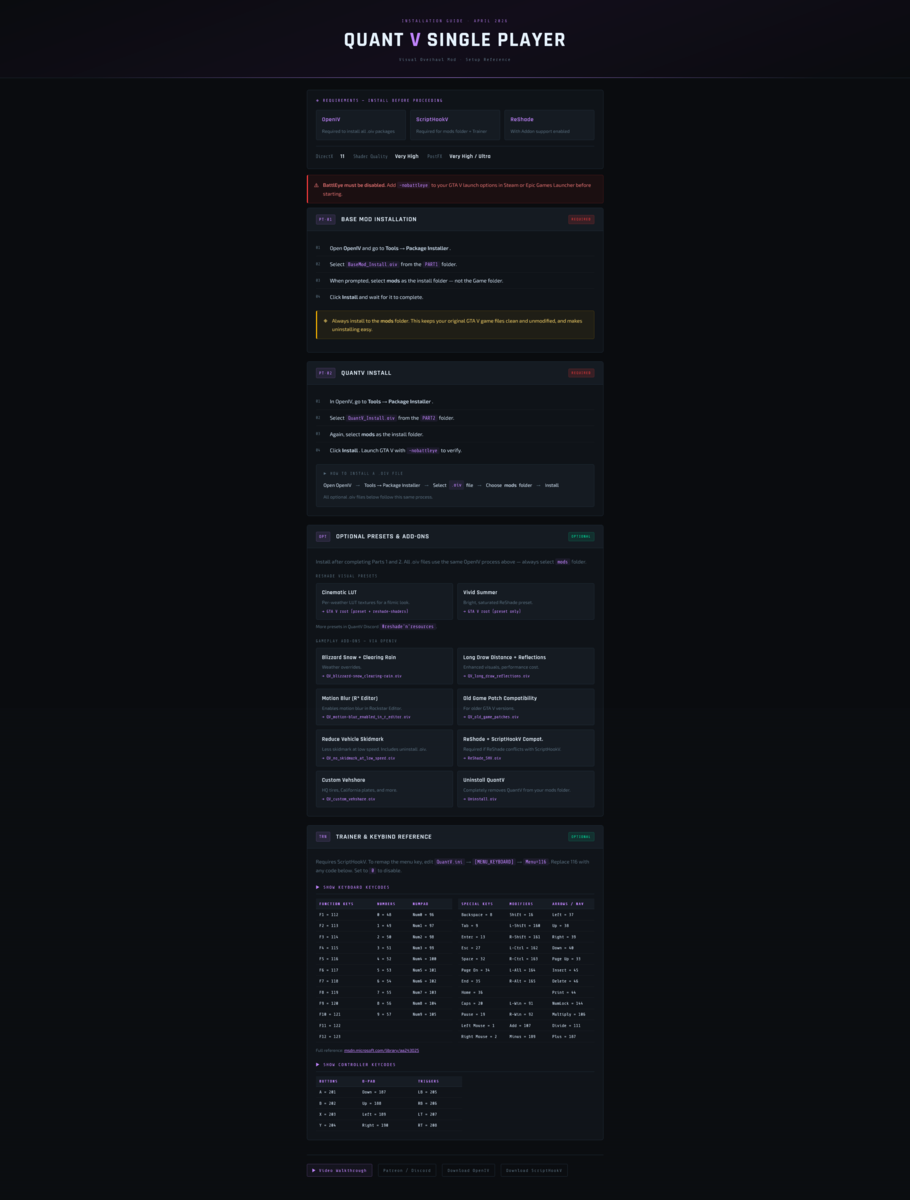Select the OpenIV requirement card
This screenshot has width=910, height=1200.
pos(360,125)
